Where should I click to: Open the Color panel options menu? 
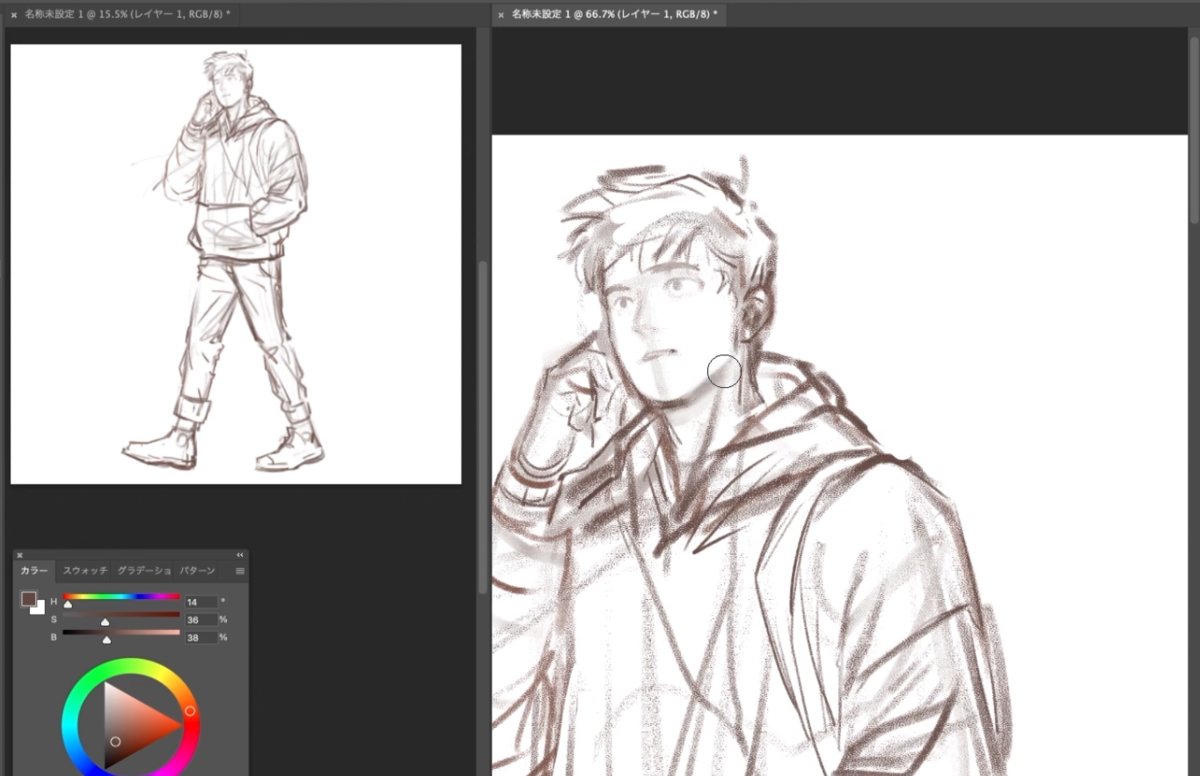pos(240,571)
